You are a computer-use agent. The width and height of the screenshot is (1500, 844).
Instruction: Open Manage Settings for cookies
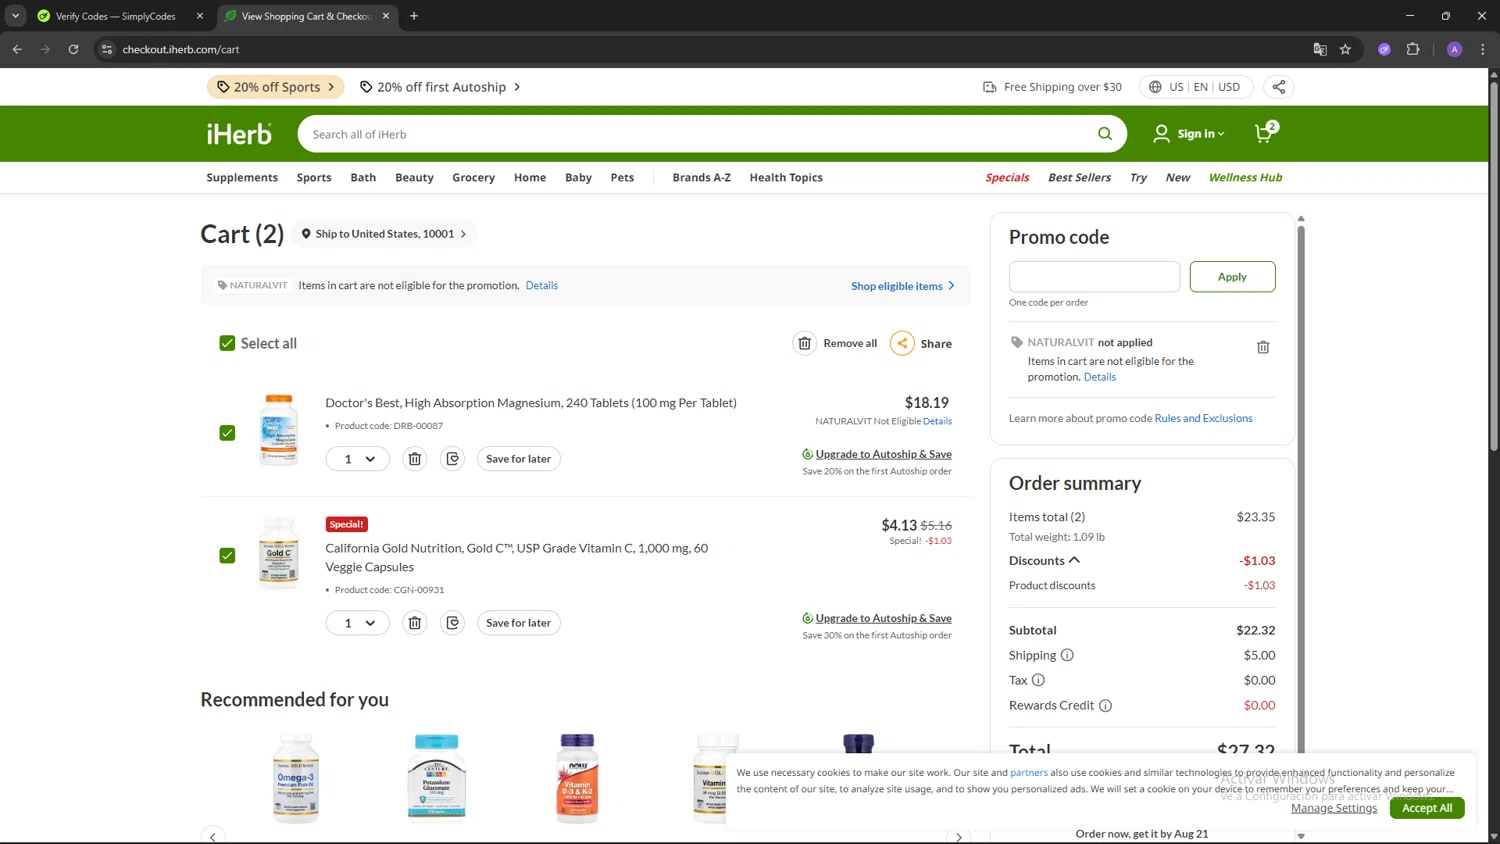click(1334, 808)
